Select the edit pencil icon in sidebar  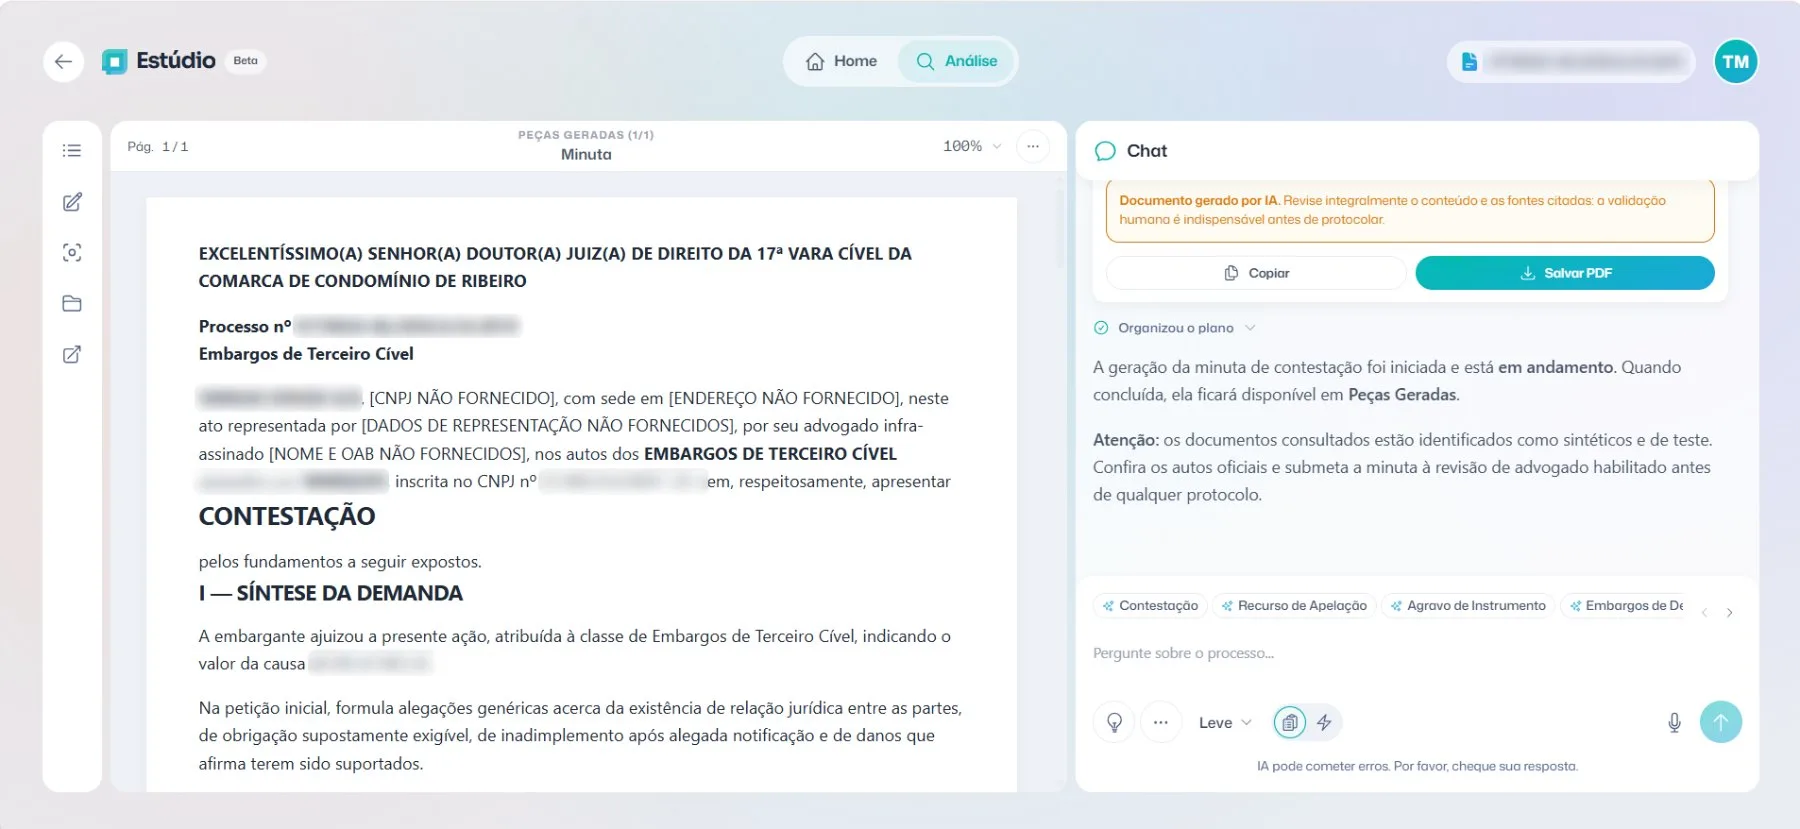click(x=72, y=202)
